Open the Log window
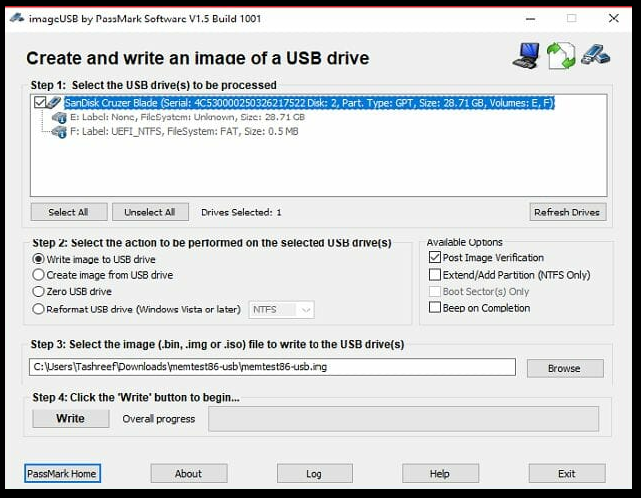Screen dimensions: 641x498 [x=314, y=473]
